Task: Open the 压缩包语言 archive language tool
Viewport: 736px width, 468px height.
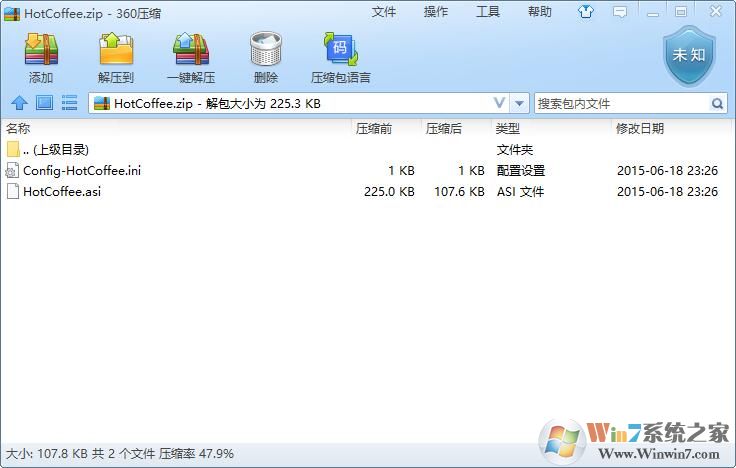Action: [341, 49]
